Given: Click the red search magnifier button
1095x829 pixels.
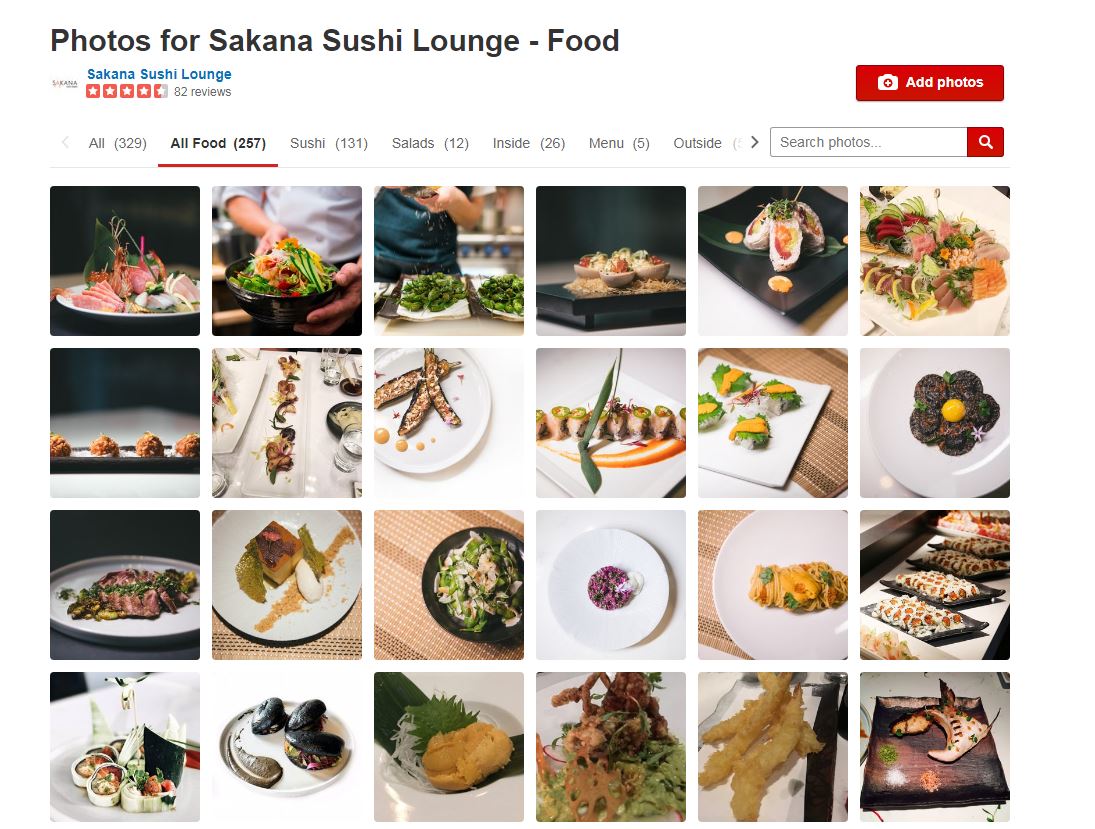Looking at the screenshot, I should pos(985,142).
